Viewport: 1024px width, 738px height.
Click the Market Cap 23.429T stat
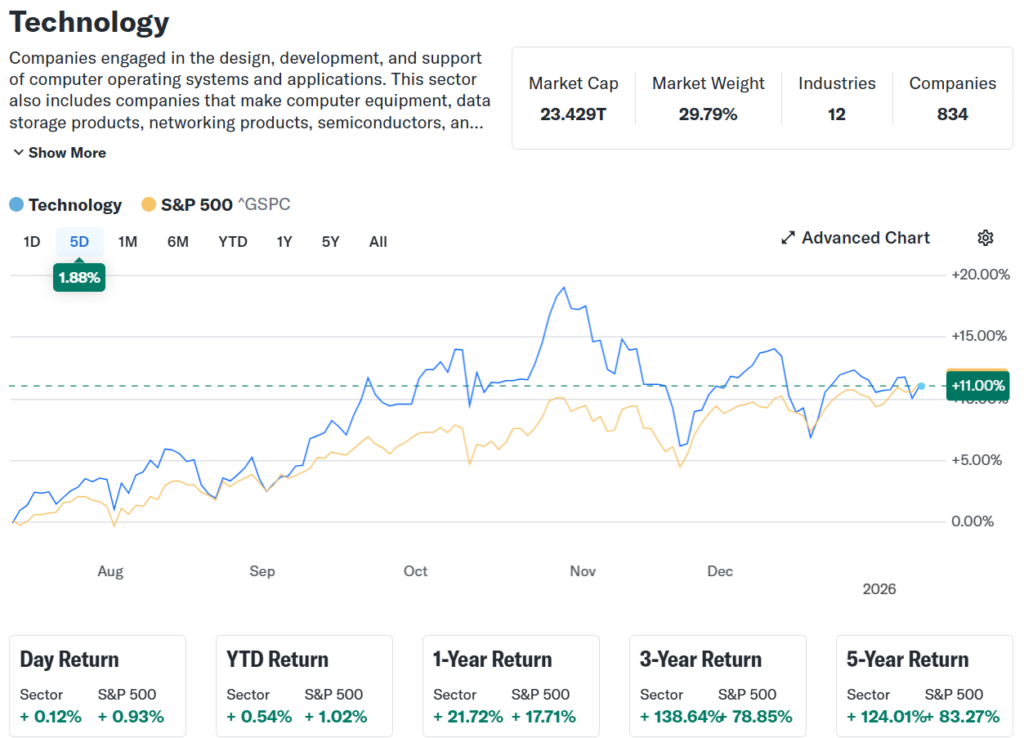point(573,98)
